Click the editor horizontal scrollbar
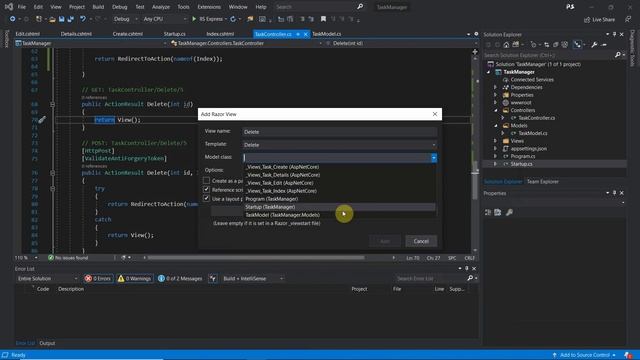 pos(256,258)
